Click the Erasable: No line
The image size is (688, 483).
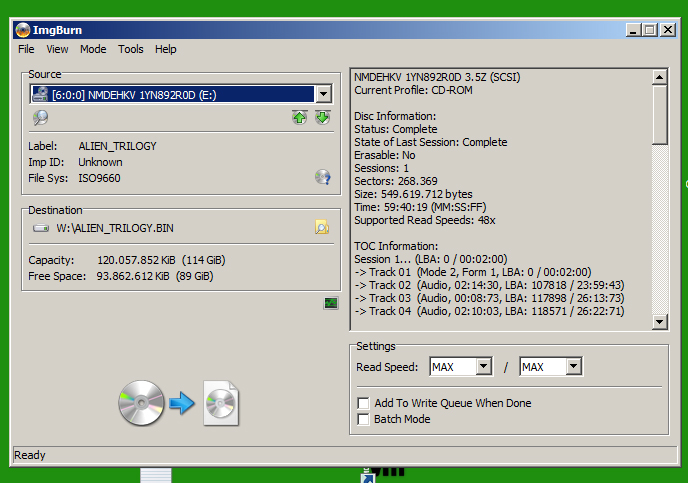[384, 155]
